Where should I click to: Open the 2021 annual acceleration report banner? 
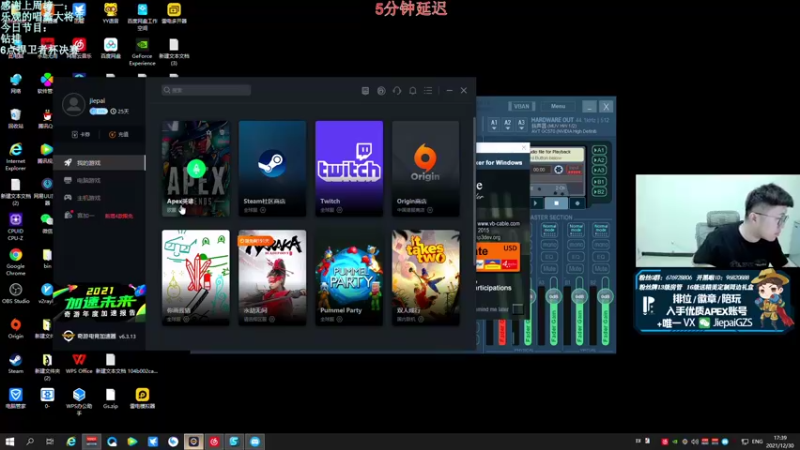pyautogui.click(x=99, y=302)
